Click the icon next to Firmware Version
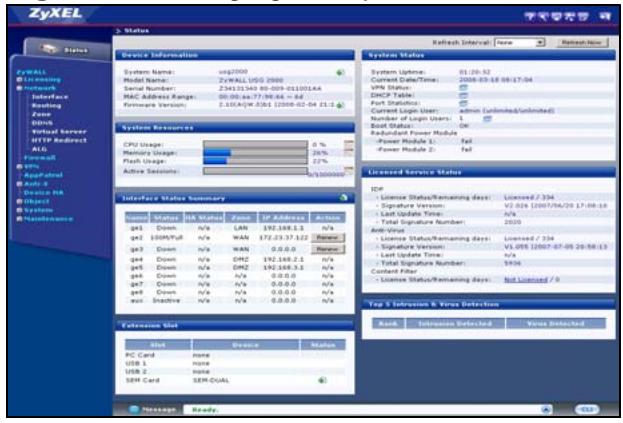The width and height of the screenshot is (623, 423). (x=341, y=105)
